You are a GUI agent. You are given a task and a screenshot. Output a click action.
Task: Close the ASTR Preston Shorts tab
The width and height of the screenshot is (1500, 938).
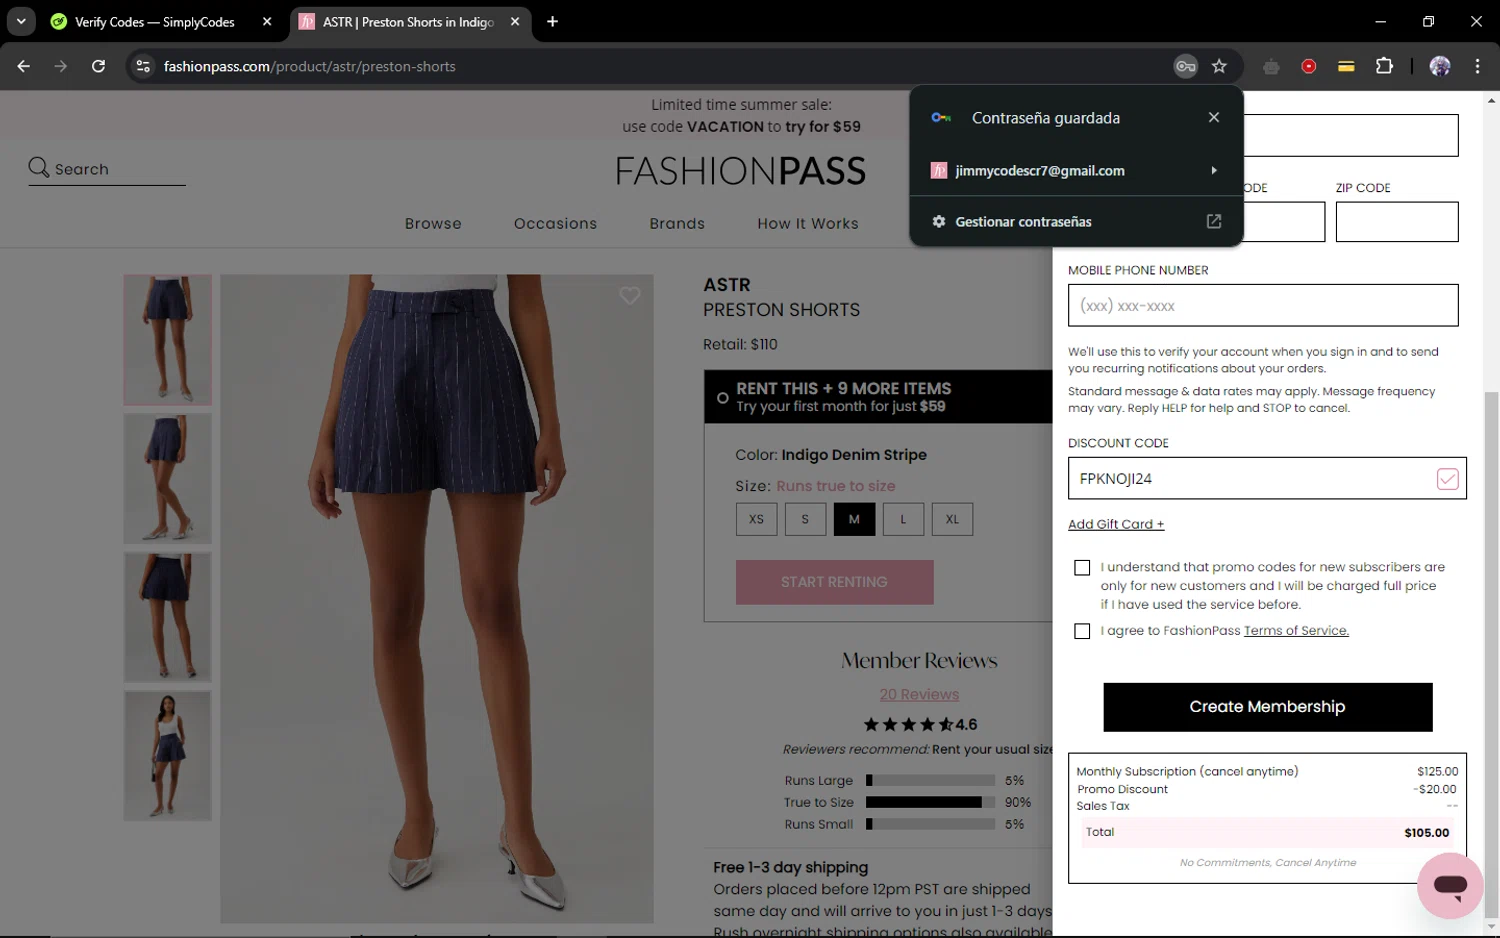[x=515, y=21]
